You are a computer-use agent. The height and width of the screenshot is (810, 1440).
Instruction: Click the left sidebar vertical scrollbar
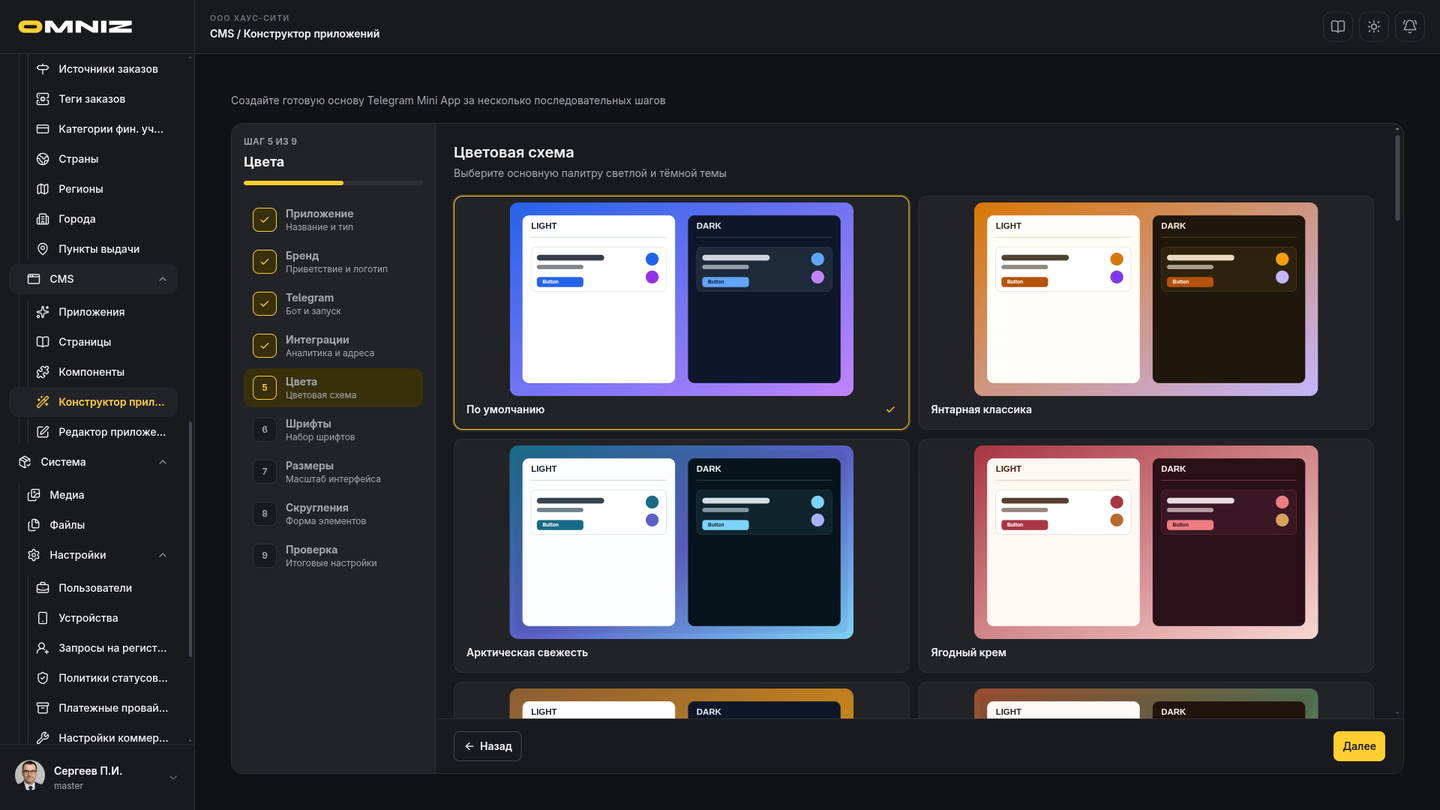(190, 540)
